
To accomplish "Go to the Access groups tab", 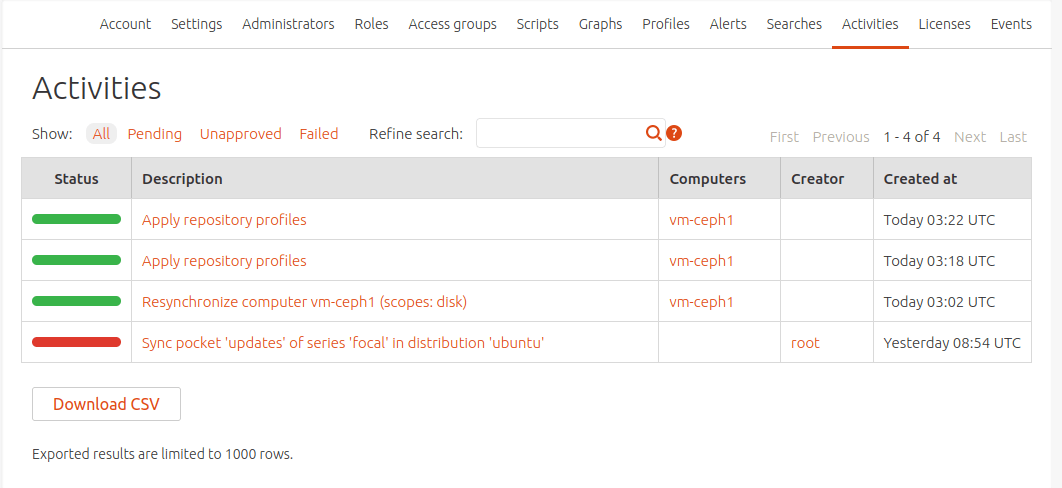I will pos(453,24).
